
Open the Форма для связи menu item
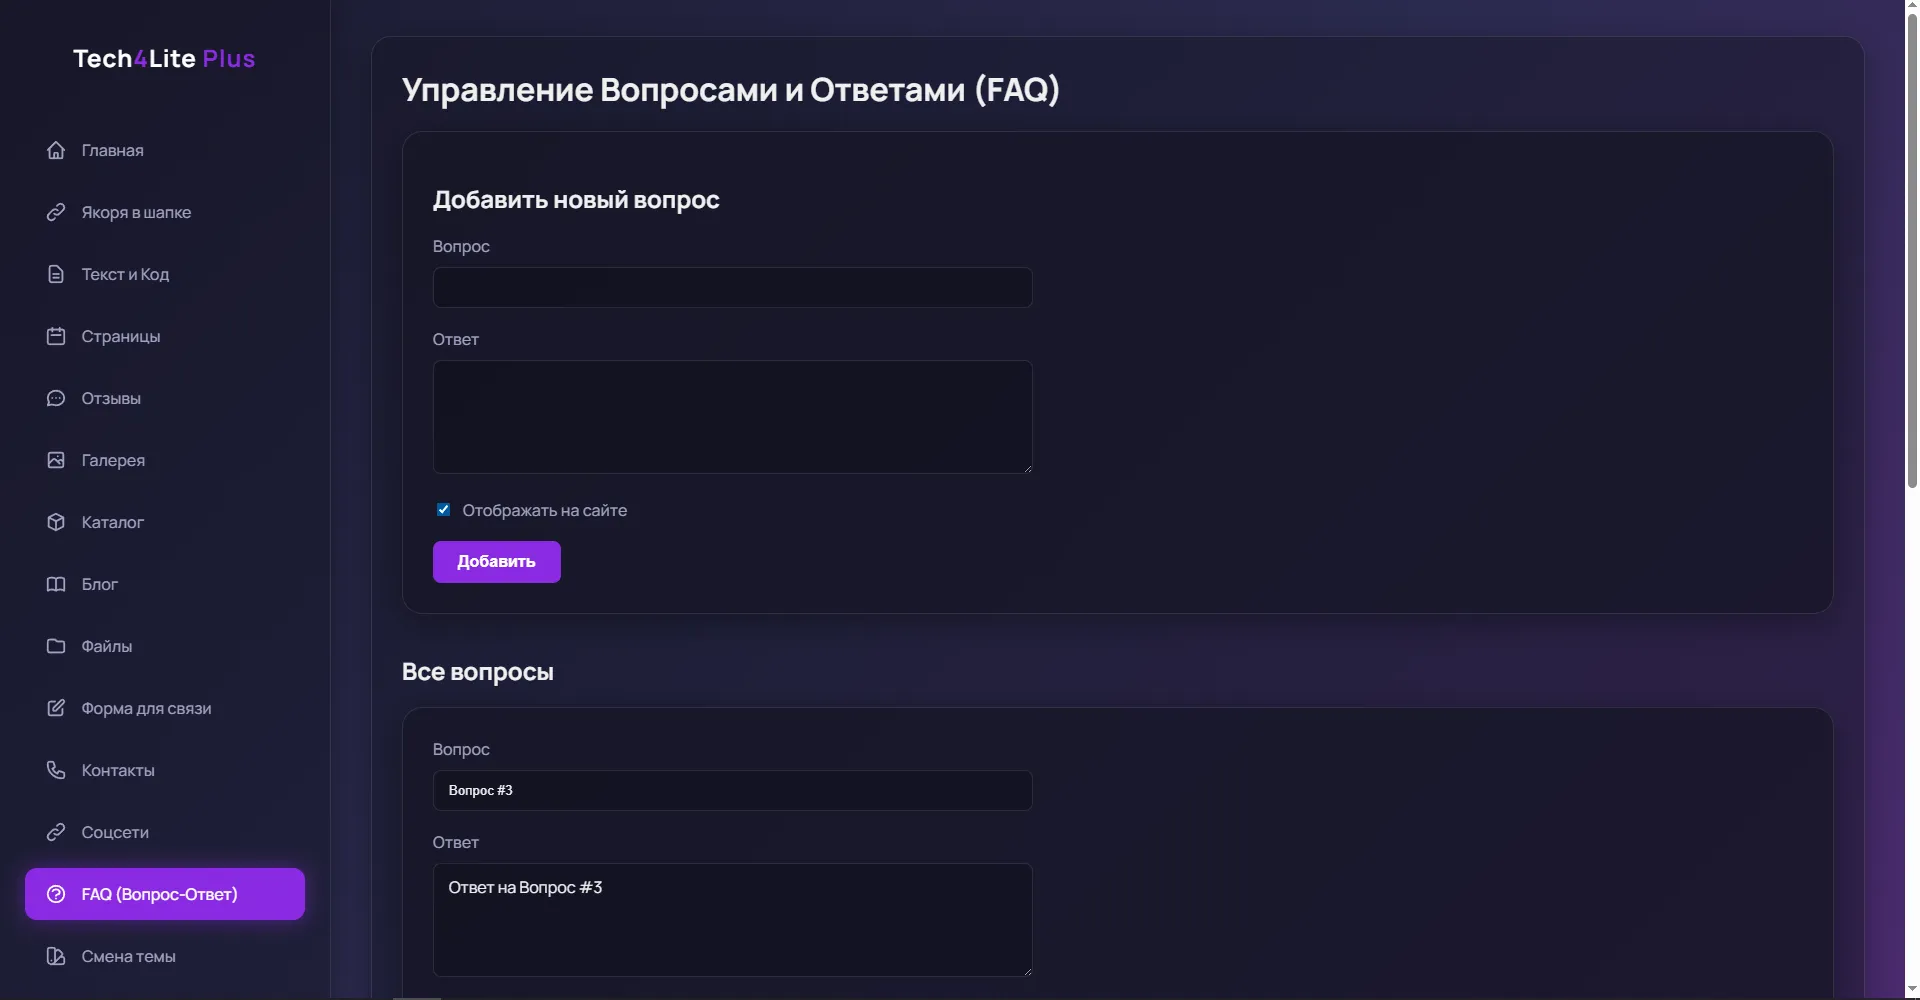[146, 708]
